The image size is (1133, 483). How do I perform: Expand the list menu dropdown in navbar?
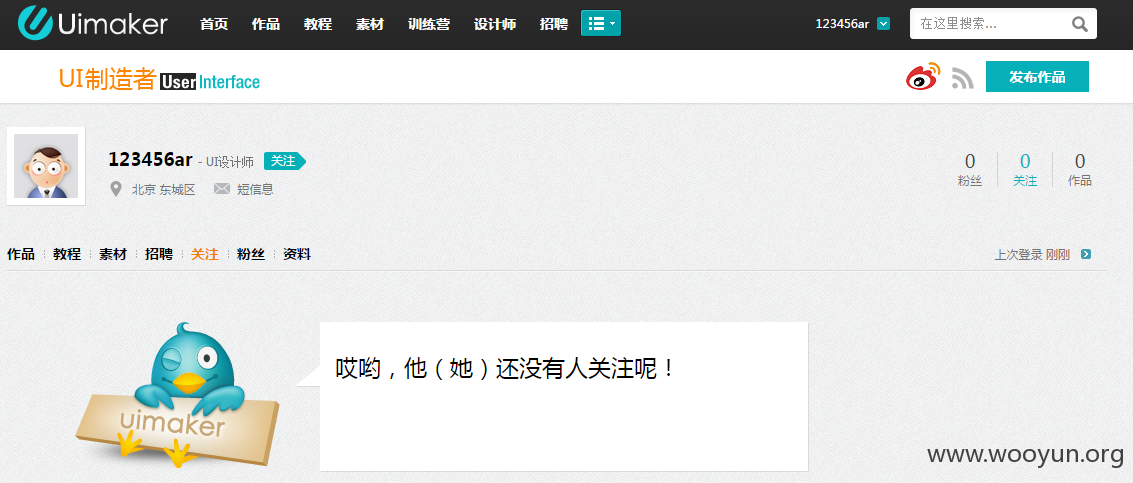click(600, 23)
